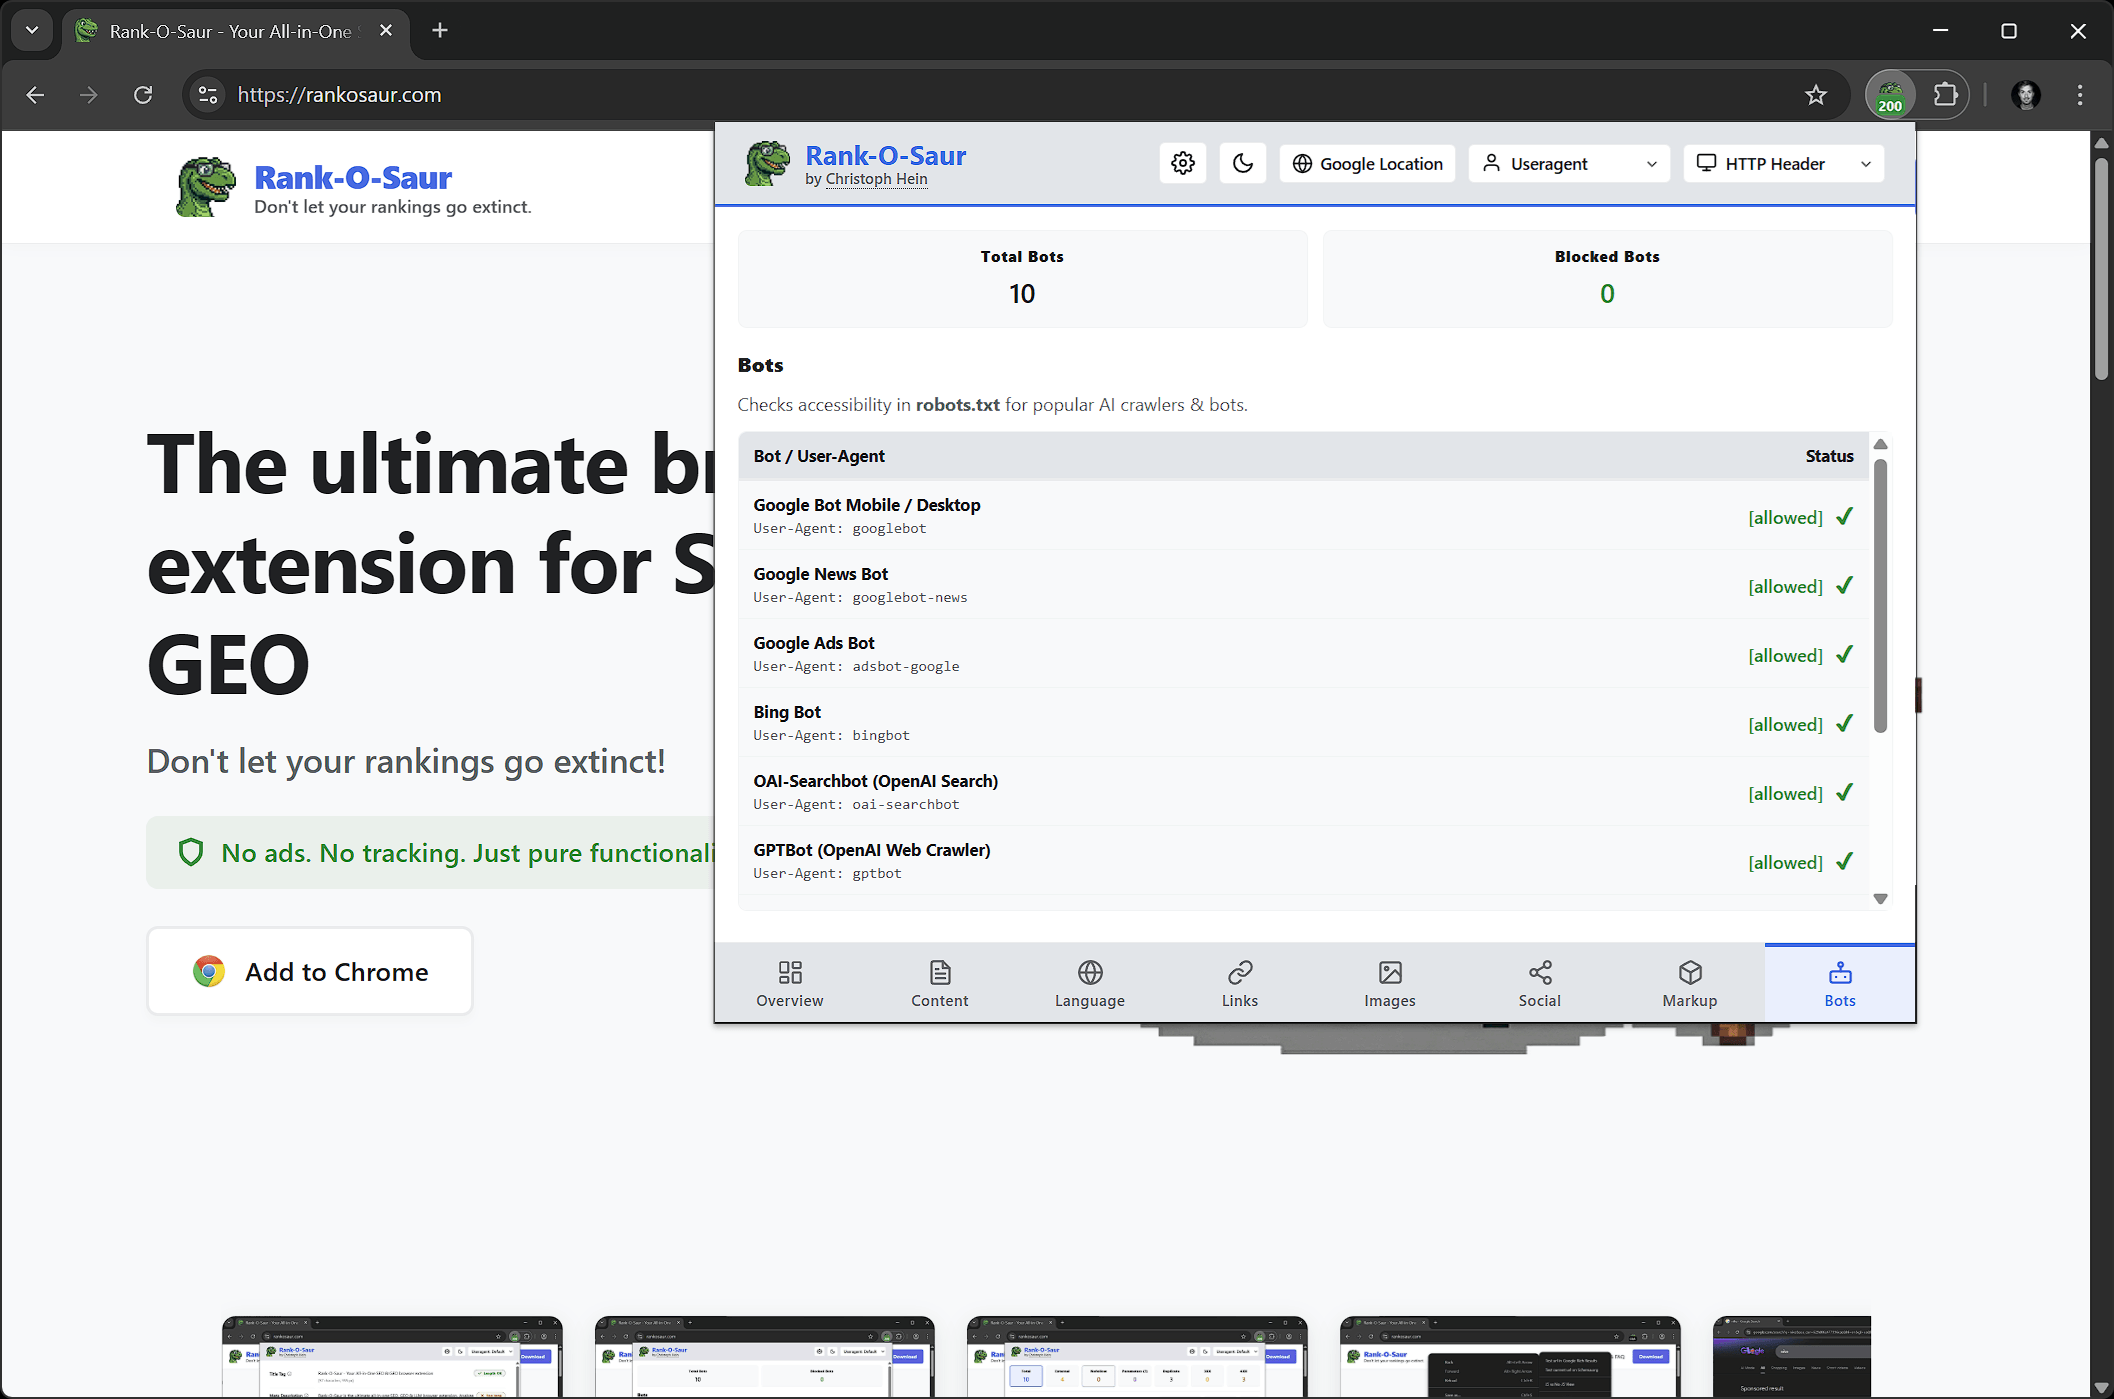Expand the HTTP Header dropdown
This screenshot has width=2114, height=1399.
click(1783, 163)
